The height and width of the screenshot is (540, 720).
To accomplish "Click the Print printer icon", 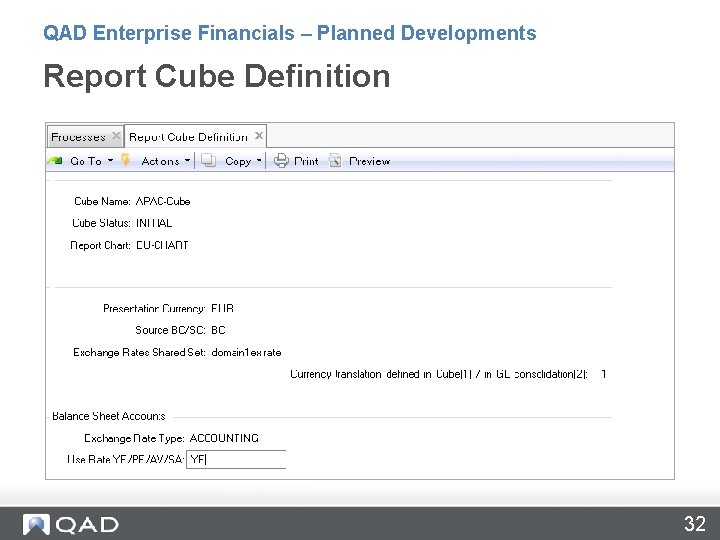I will (281, 160).
